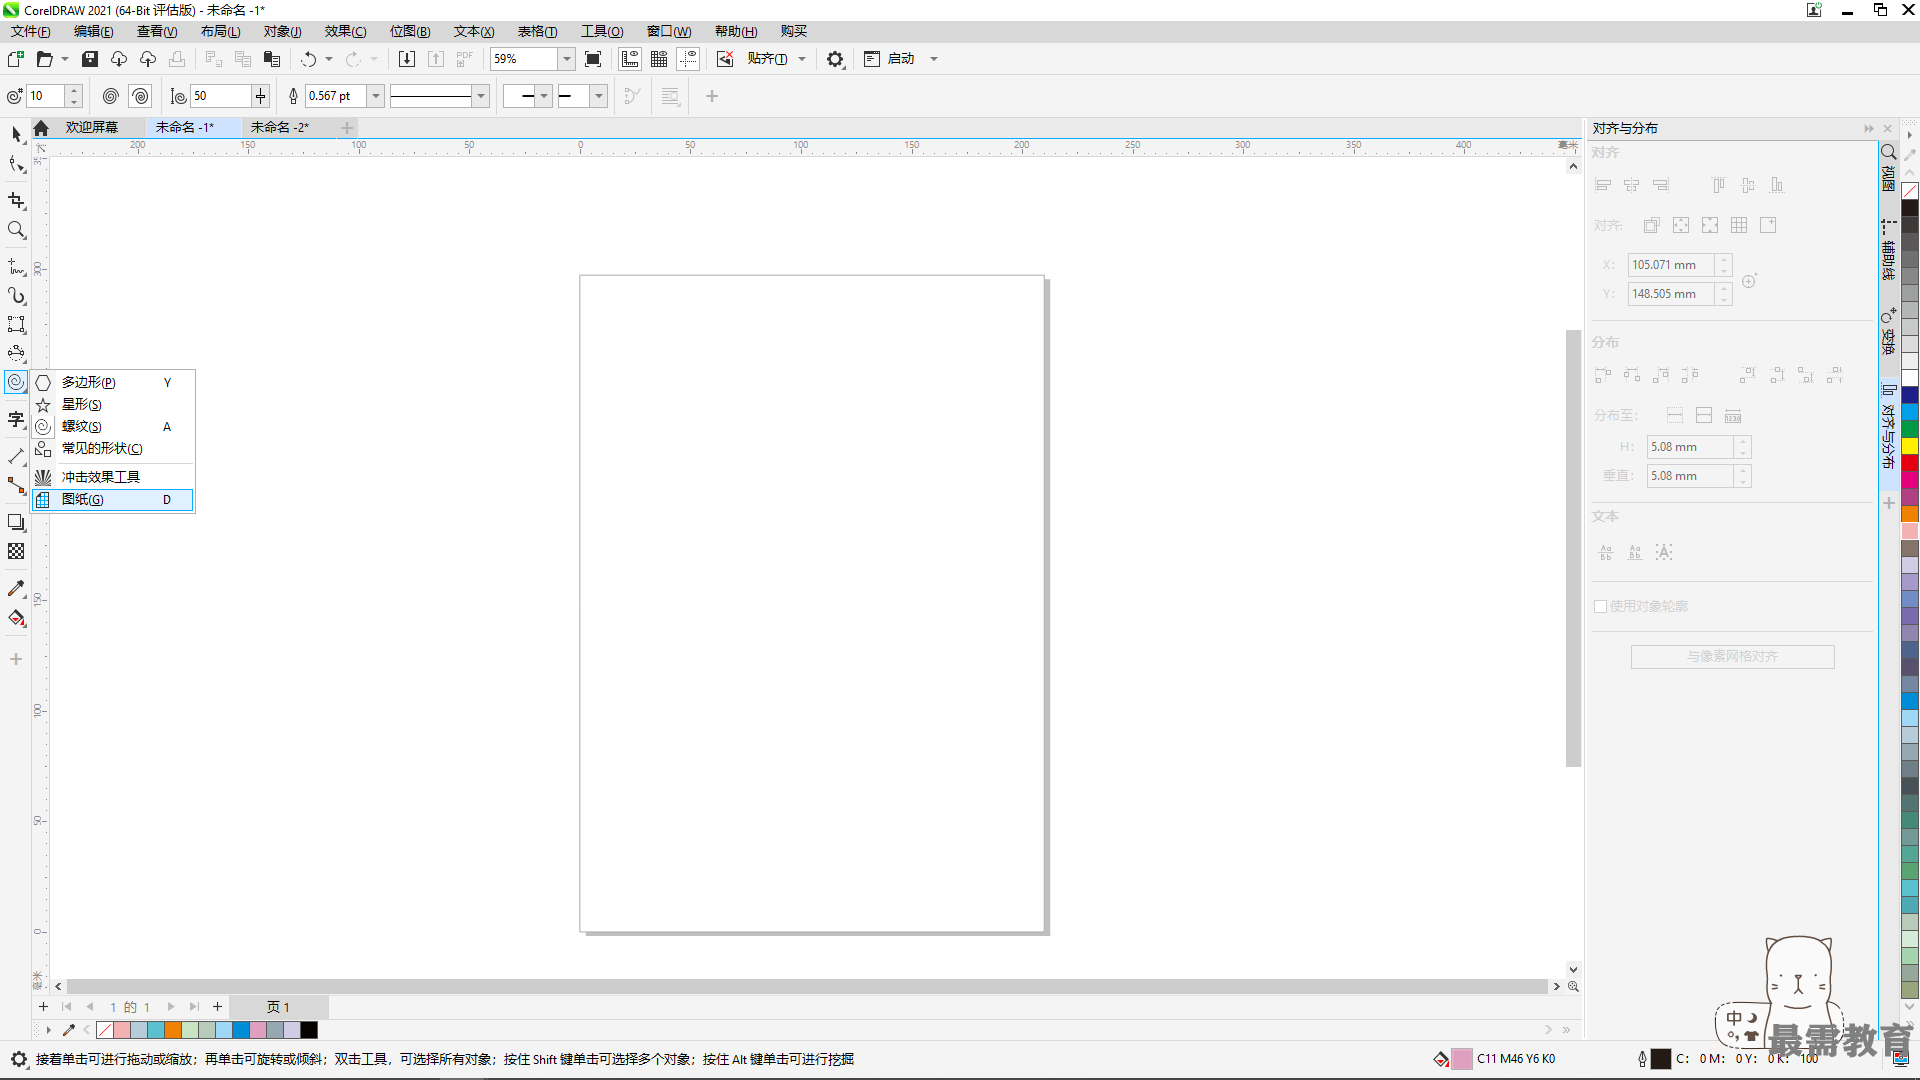Expand the 贴齐 snap-to dropdown
Viewport: 1920px width, 1080px height.
coord(802,59)
